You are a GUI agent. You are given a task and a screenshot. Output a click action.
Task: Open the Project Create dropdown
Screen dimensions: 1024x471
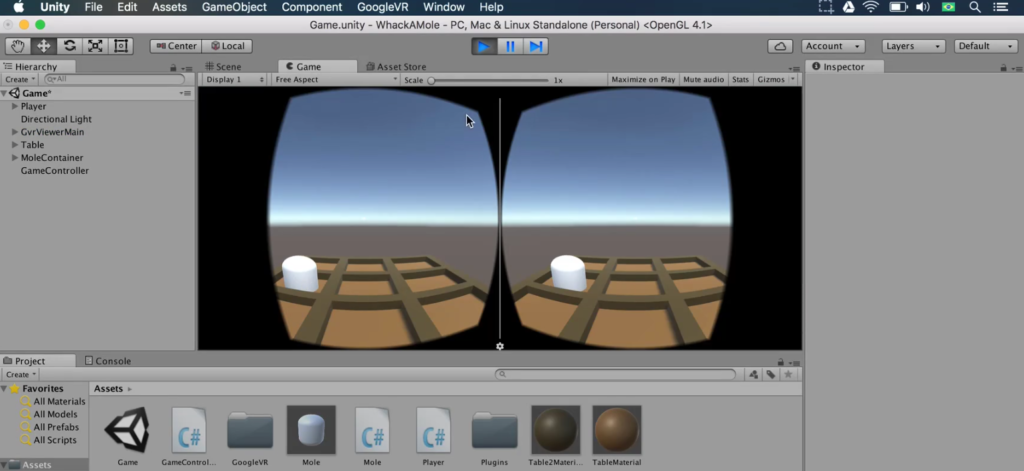click(20, 374)
